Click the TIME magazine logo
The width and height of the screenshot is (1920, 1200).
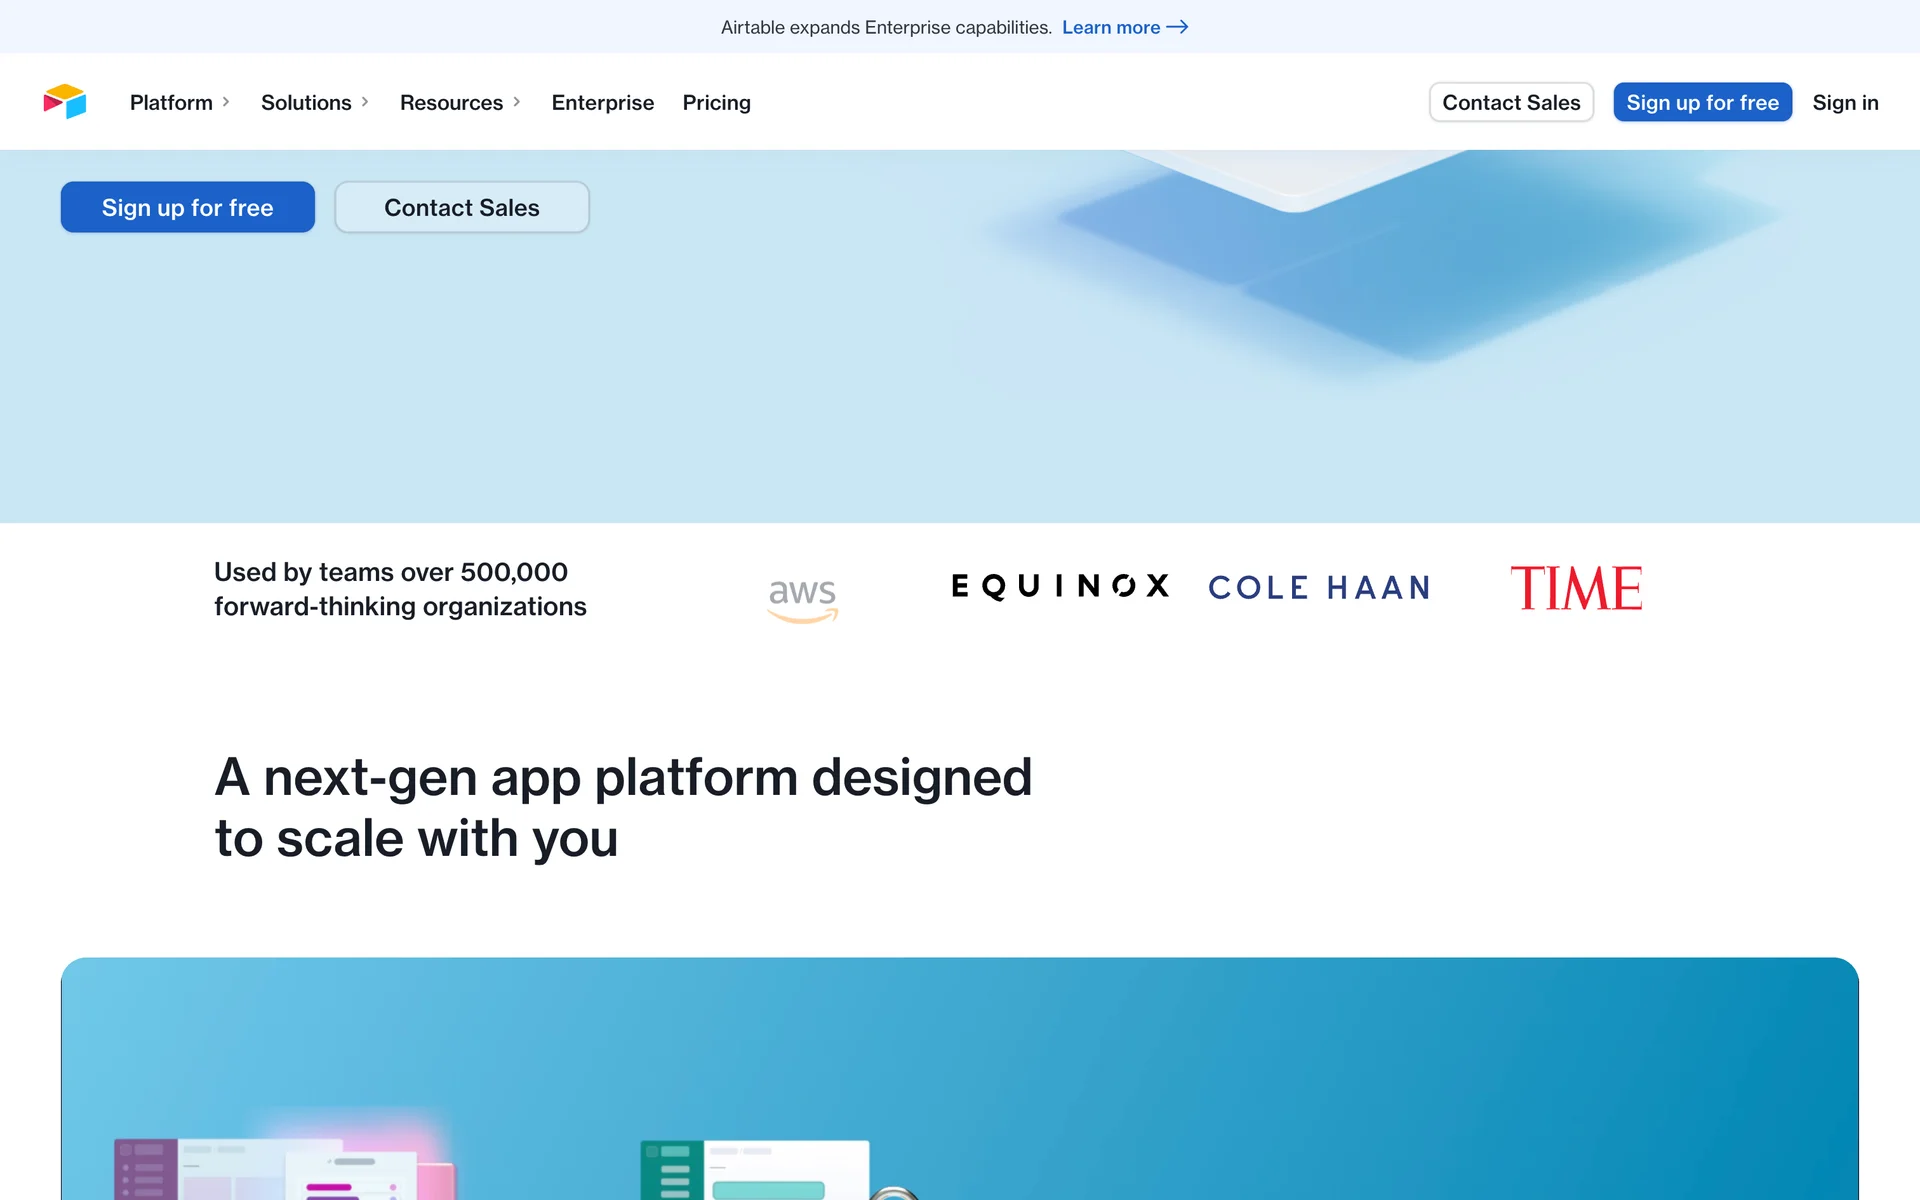pyautogui.click(x=1576, y=588)
